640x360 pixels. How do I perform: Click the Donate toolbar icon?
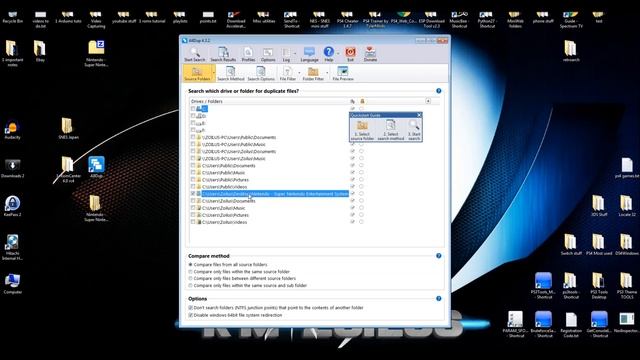(x=370, y=54)
